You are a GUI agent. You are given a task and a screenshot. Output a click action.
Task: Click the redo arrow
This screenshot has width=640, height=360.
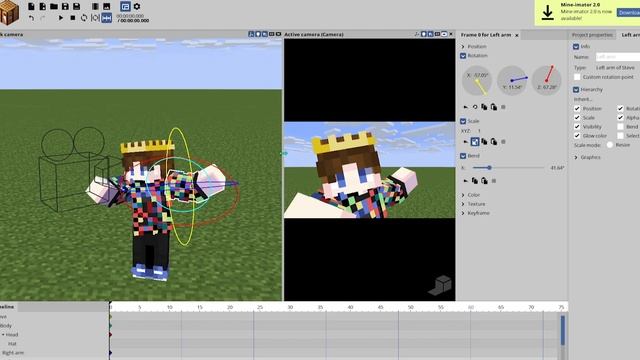click(43, 18)
